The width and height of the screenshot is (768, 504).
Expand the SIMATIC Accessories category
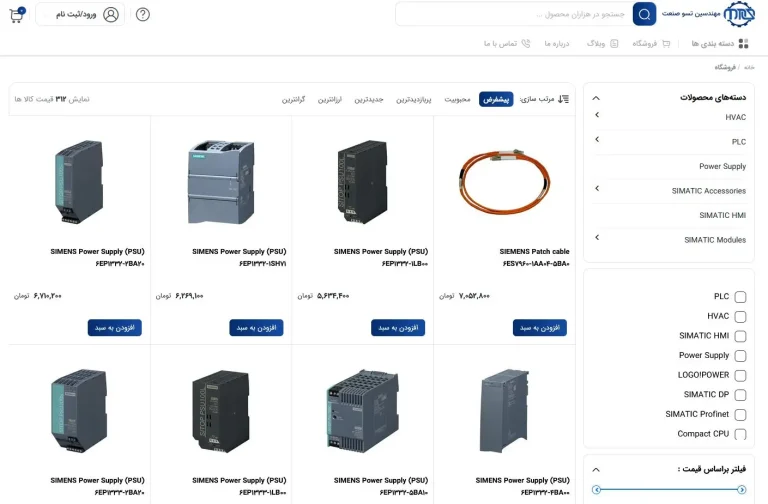[x=597, y=189]
